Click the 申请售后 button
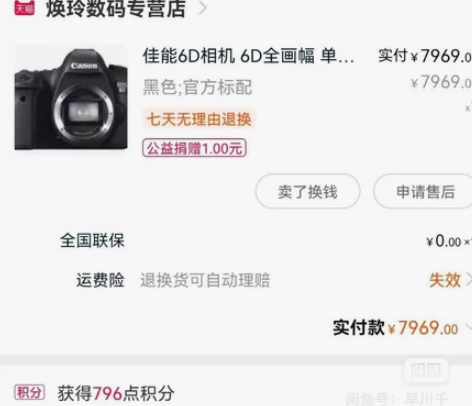Image resolution: width=472 pixels, height=406 pixels. (x=424, y=191)
